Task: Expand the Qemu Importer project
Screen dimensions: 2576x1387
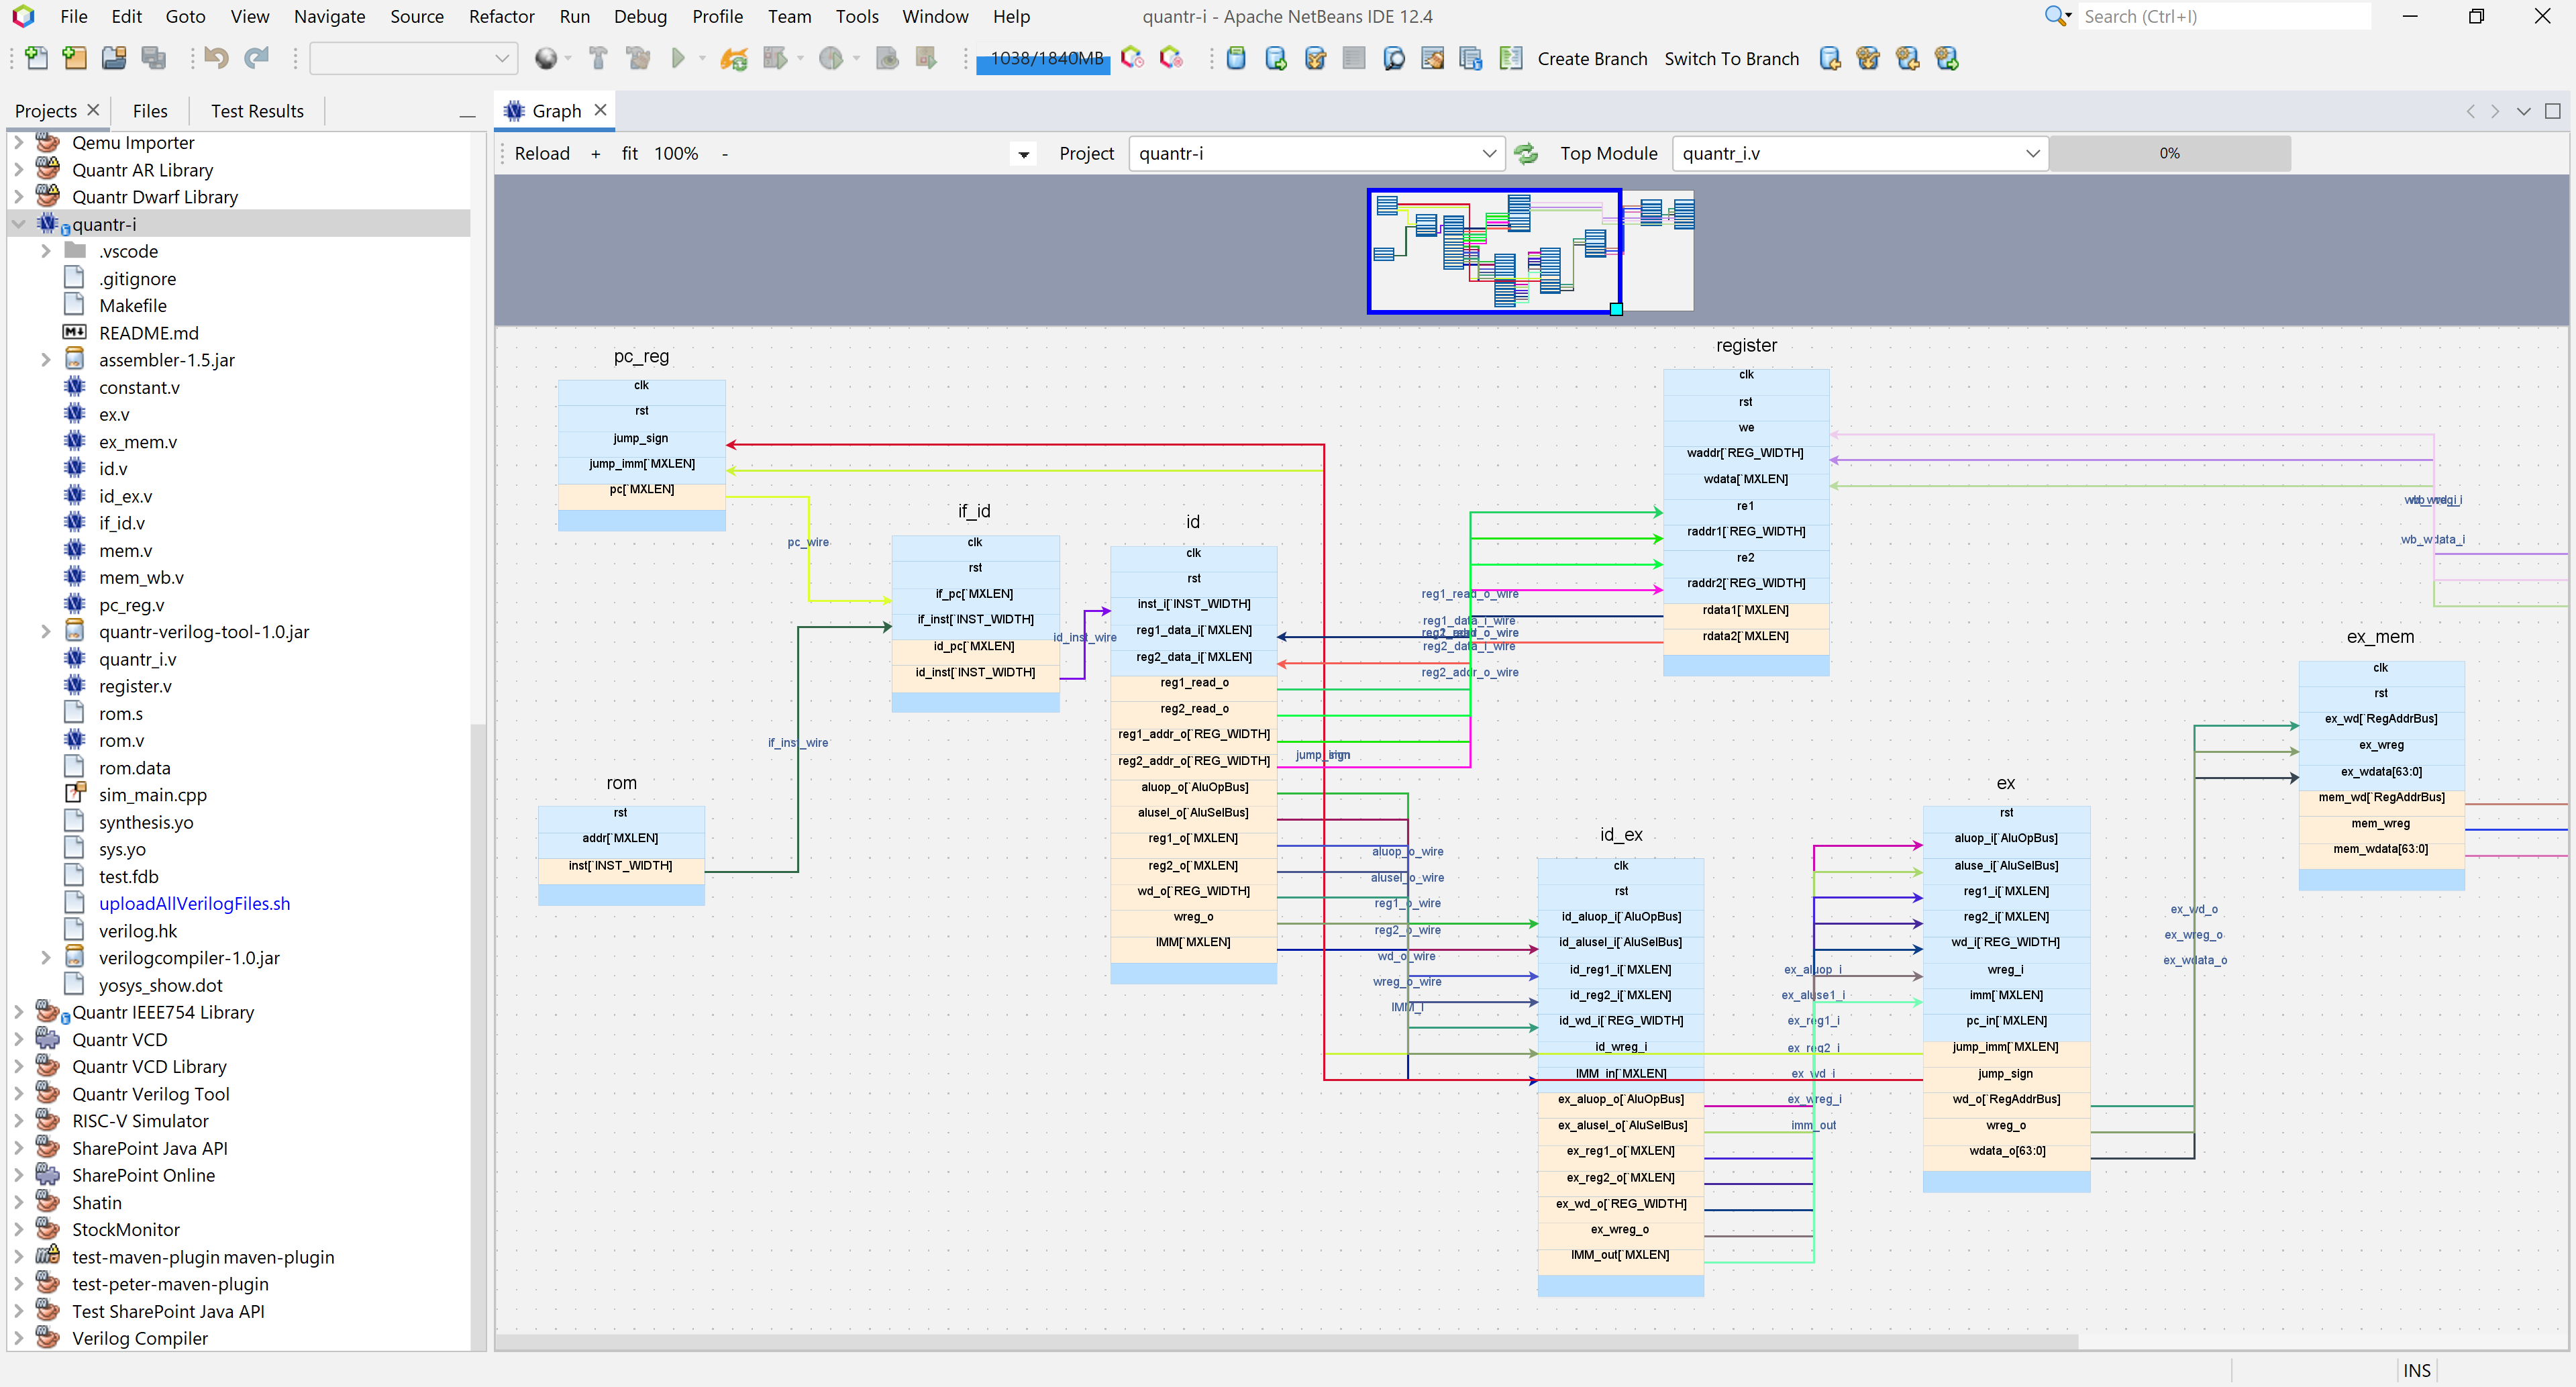Action: [18, 142]
